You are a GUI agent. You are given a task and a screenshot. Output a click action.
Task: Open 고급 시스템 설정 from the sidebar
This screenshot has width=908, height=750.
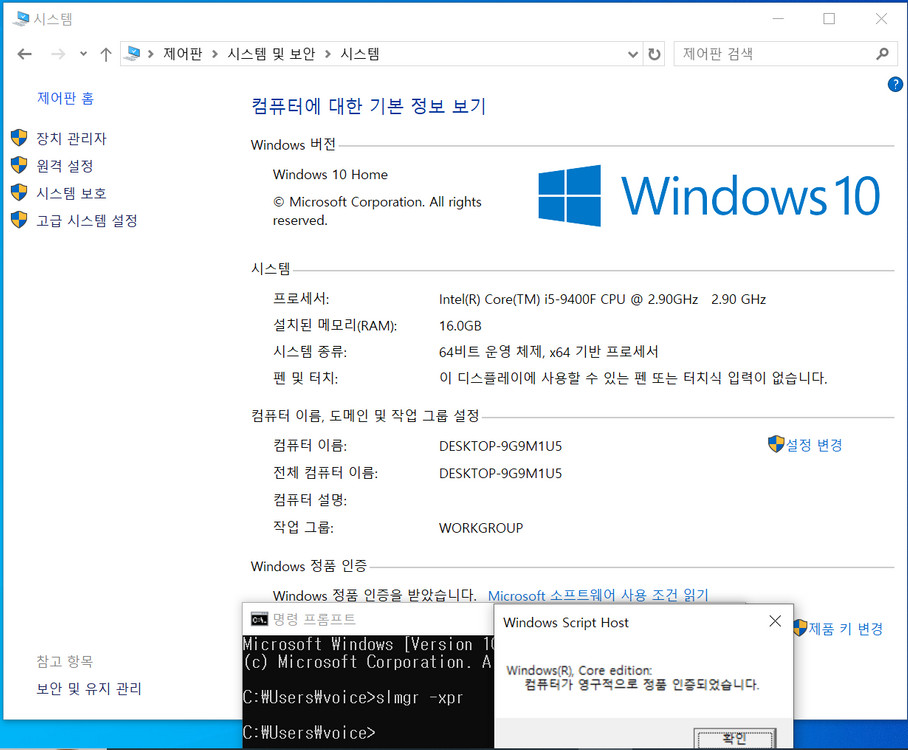88,221
